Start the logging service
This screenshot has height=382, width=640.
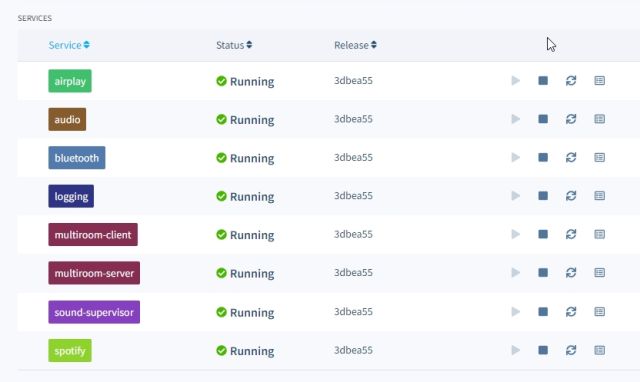pos(516,196)
